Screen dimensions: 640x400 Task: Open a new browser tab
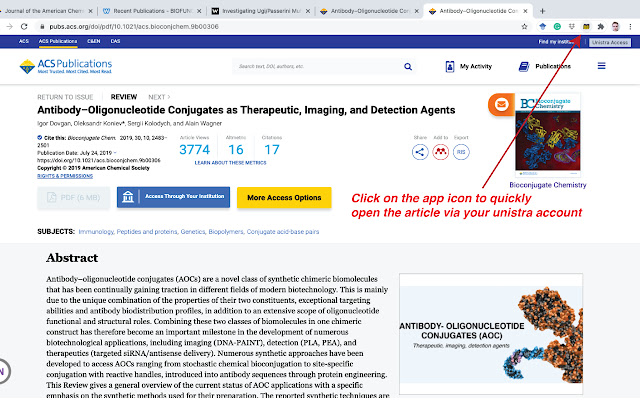click(x=542, y=11)
